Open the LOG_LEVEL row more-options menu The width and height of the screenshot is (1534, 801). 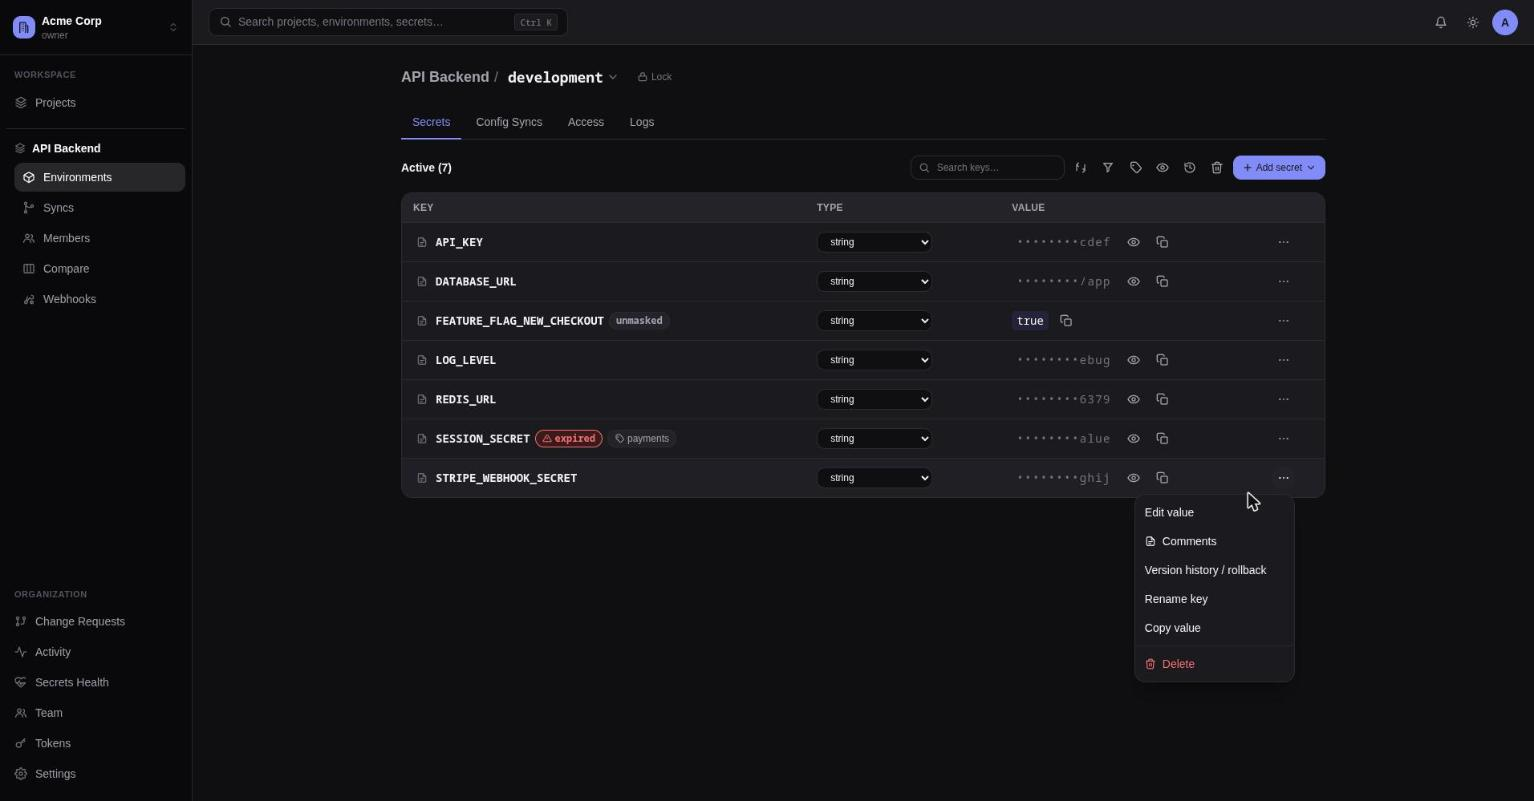click(x=1283, y=360)
